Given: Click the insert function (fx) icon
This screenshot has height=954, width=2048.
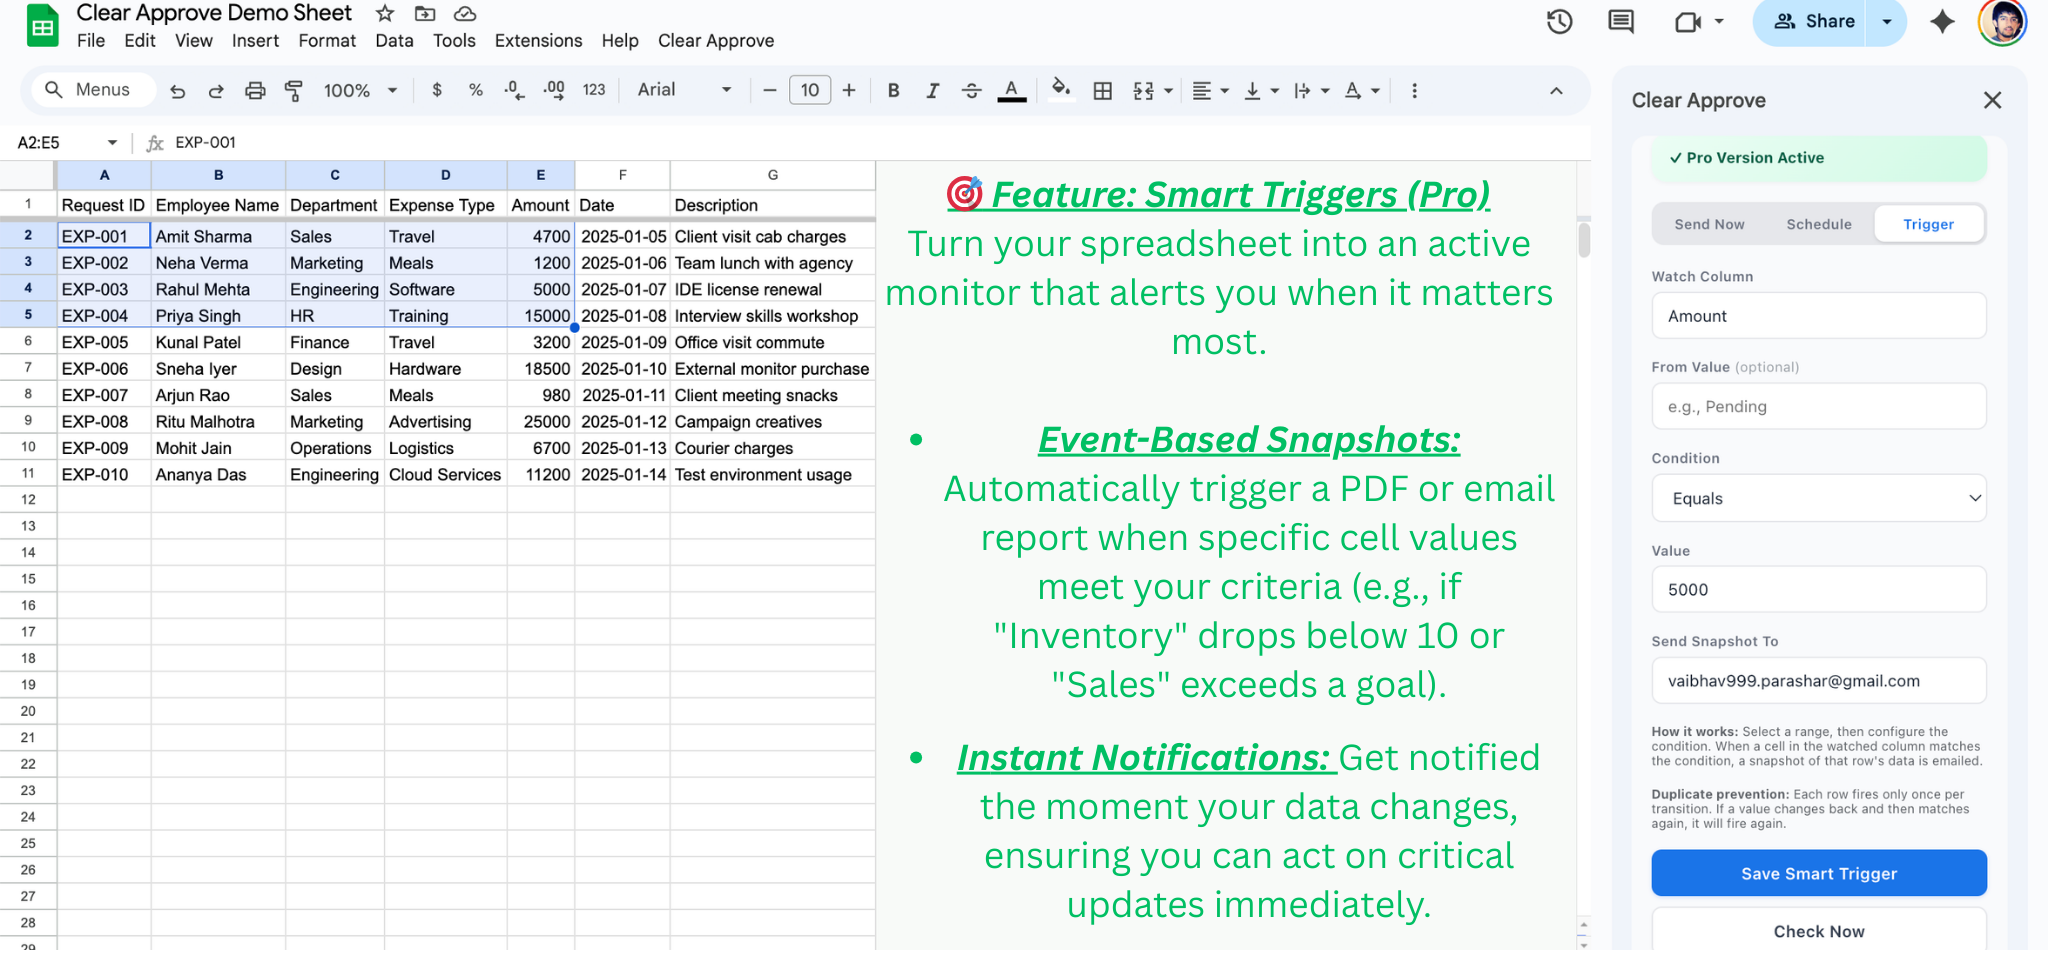Looking at the screenshot, I should click(156, 142).
